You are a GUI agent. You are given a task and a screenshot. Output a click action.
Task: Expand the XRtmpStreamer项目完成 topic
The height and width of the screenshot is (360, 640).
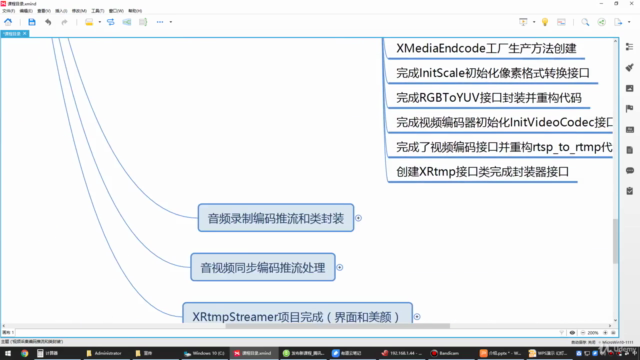tap(417, 316)
